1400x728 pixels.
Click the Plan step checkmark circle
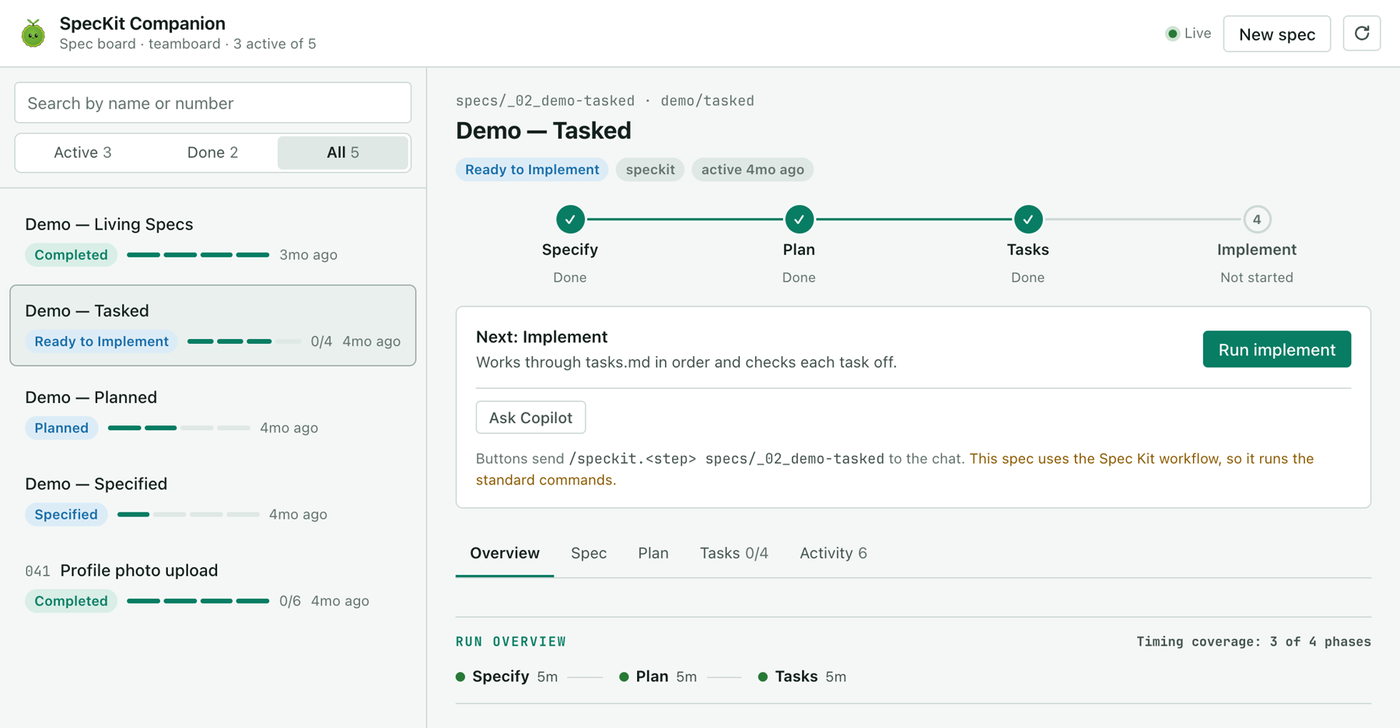[x=799, y=219]
